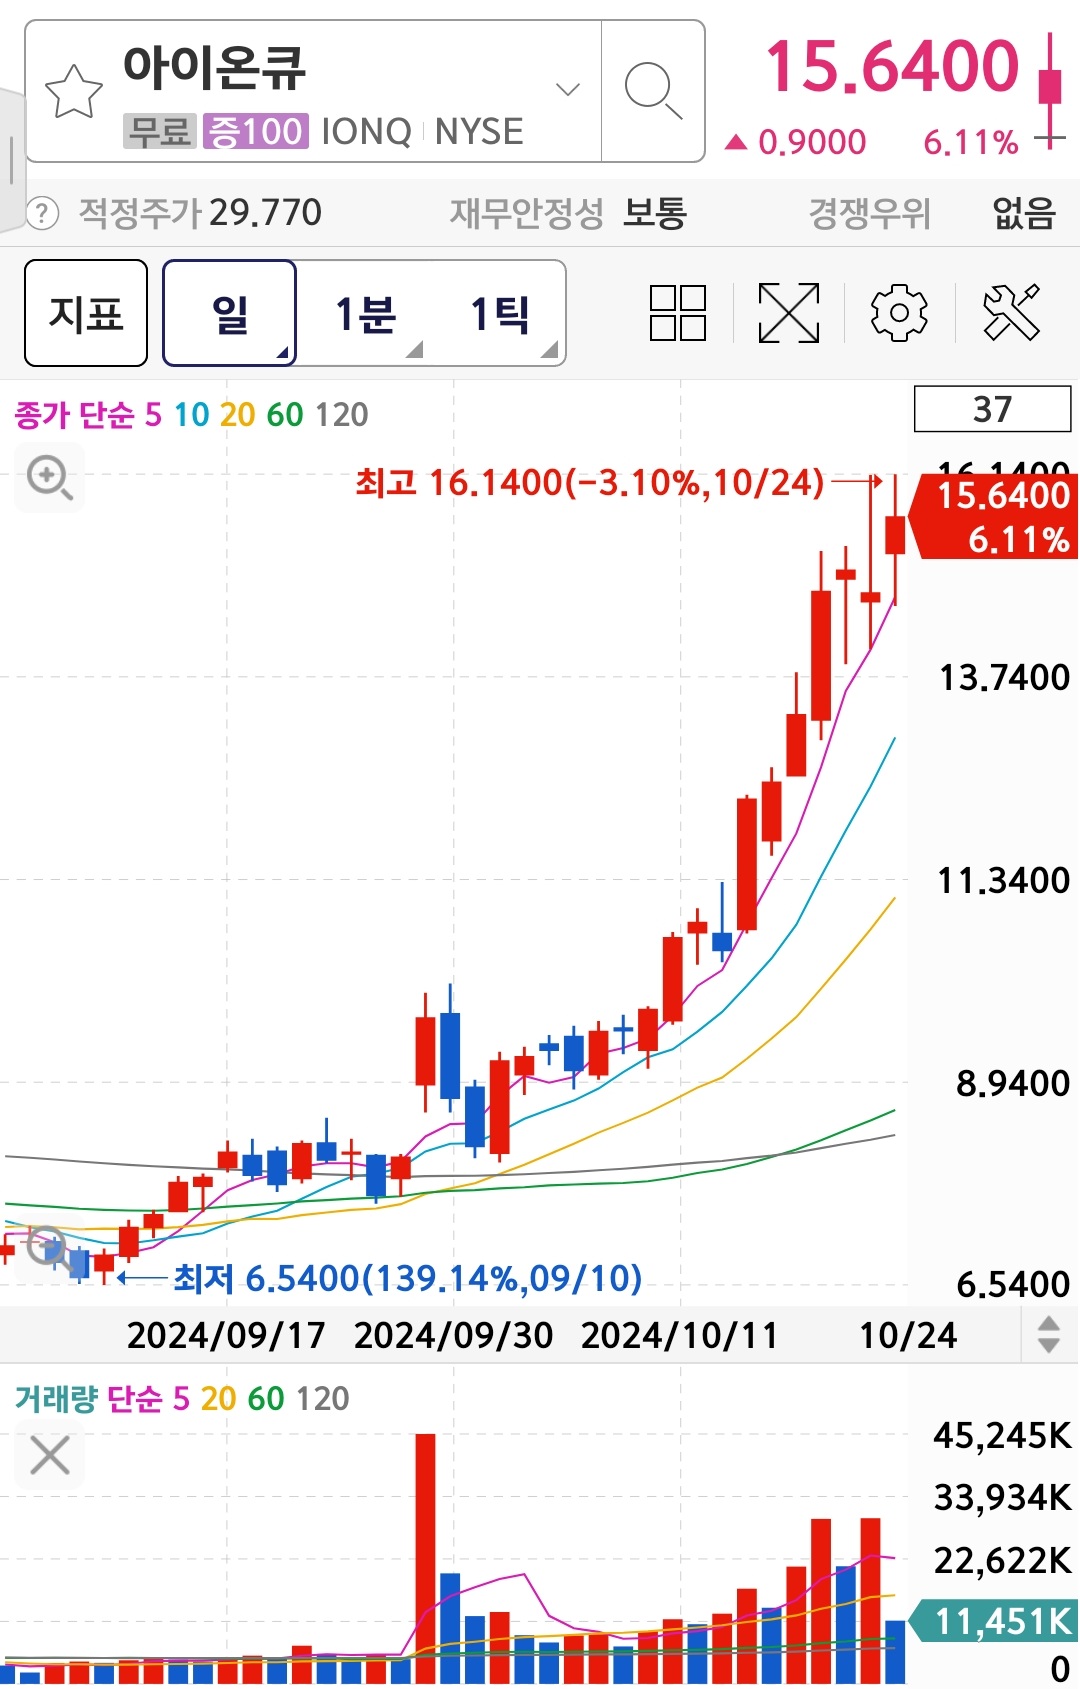Toggle the volume 20-day average label
This screenshot has width=1080, height=1689.
click(219, 1398)
